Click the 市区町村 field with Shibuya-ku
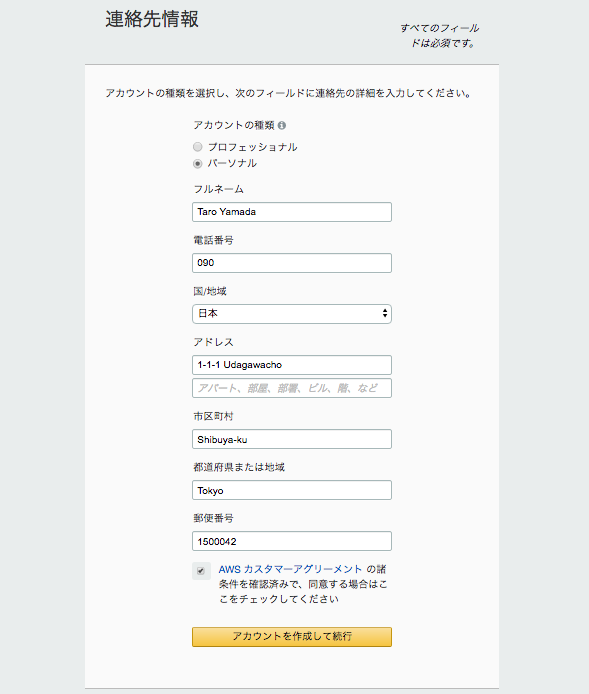The height and width of the screenshot is (694, 589). [292, 439]
